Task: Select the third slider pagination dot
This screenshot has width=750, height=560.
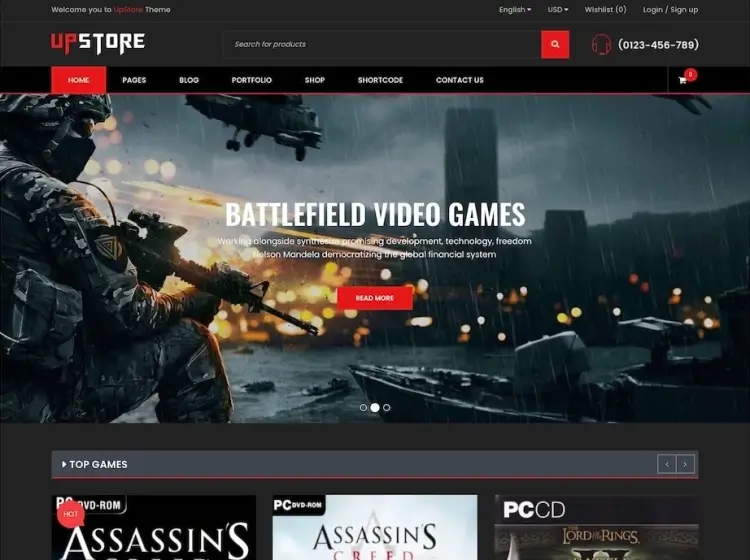Action: (x=387, y=408)
